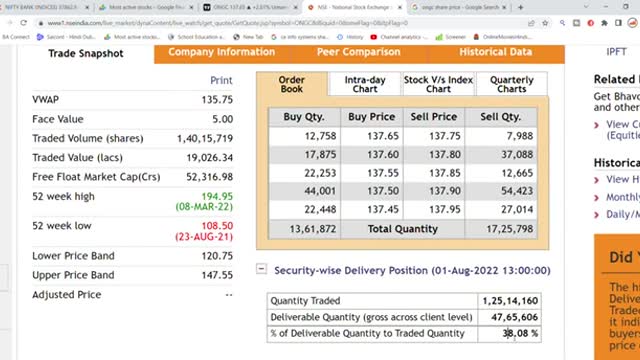Click buy price 137.60 cell

click(x=372, y=155)
